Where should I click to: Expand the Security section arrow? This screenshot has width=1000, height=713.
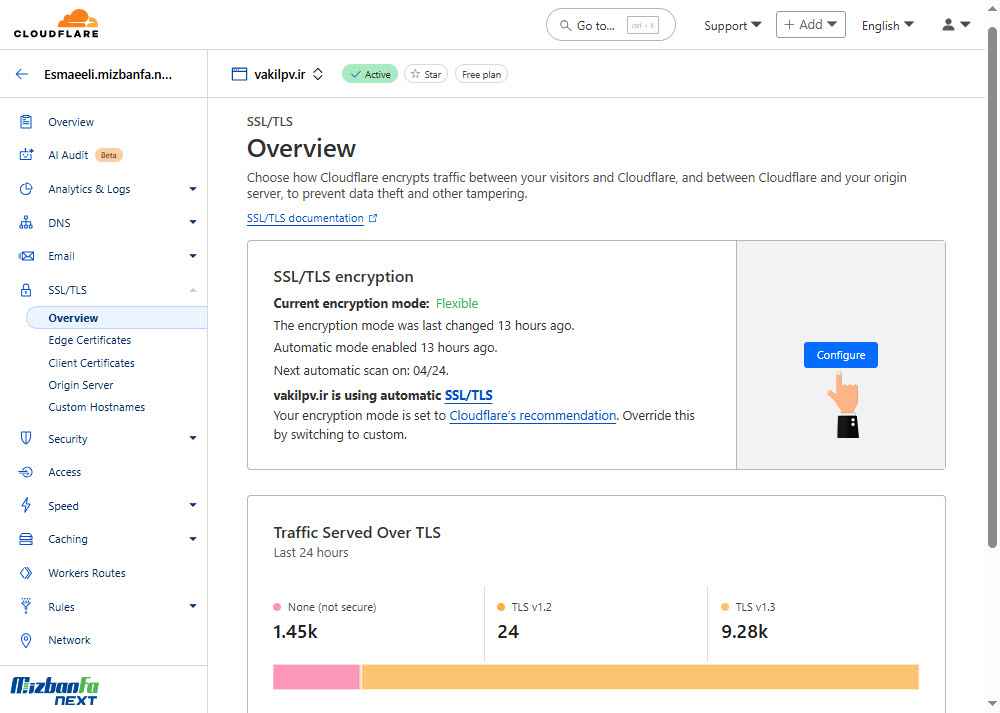(x=193, y=437)
